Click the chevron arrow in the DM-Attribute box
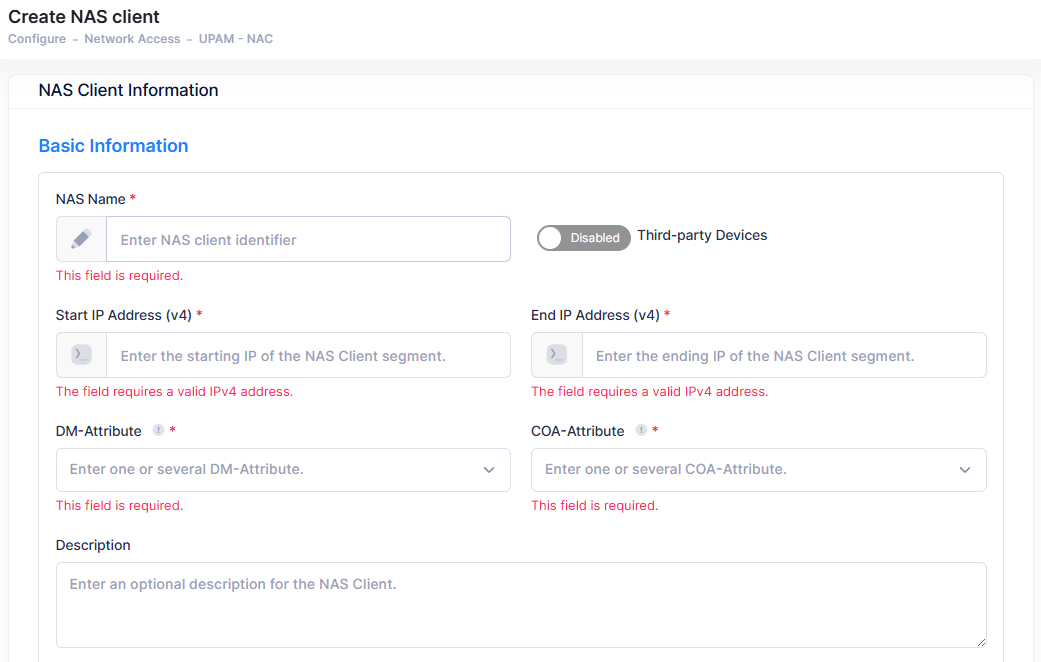The image size is (1041, 662). (489, 470)
